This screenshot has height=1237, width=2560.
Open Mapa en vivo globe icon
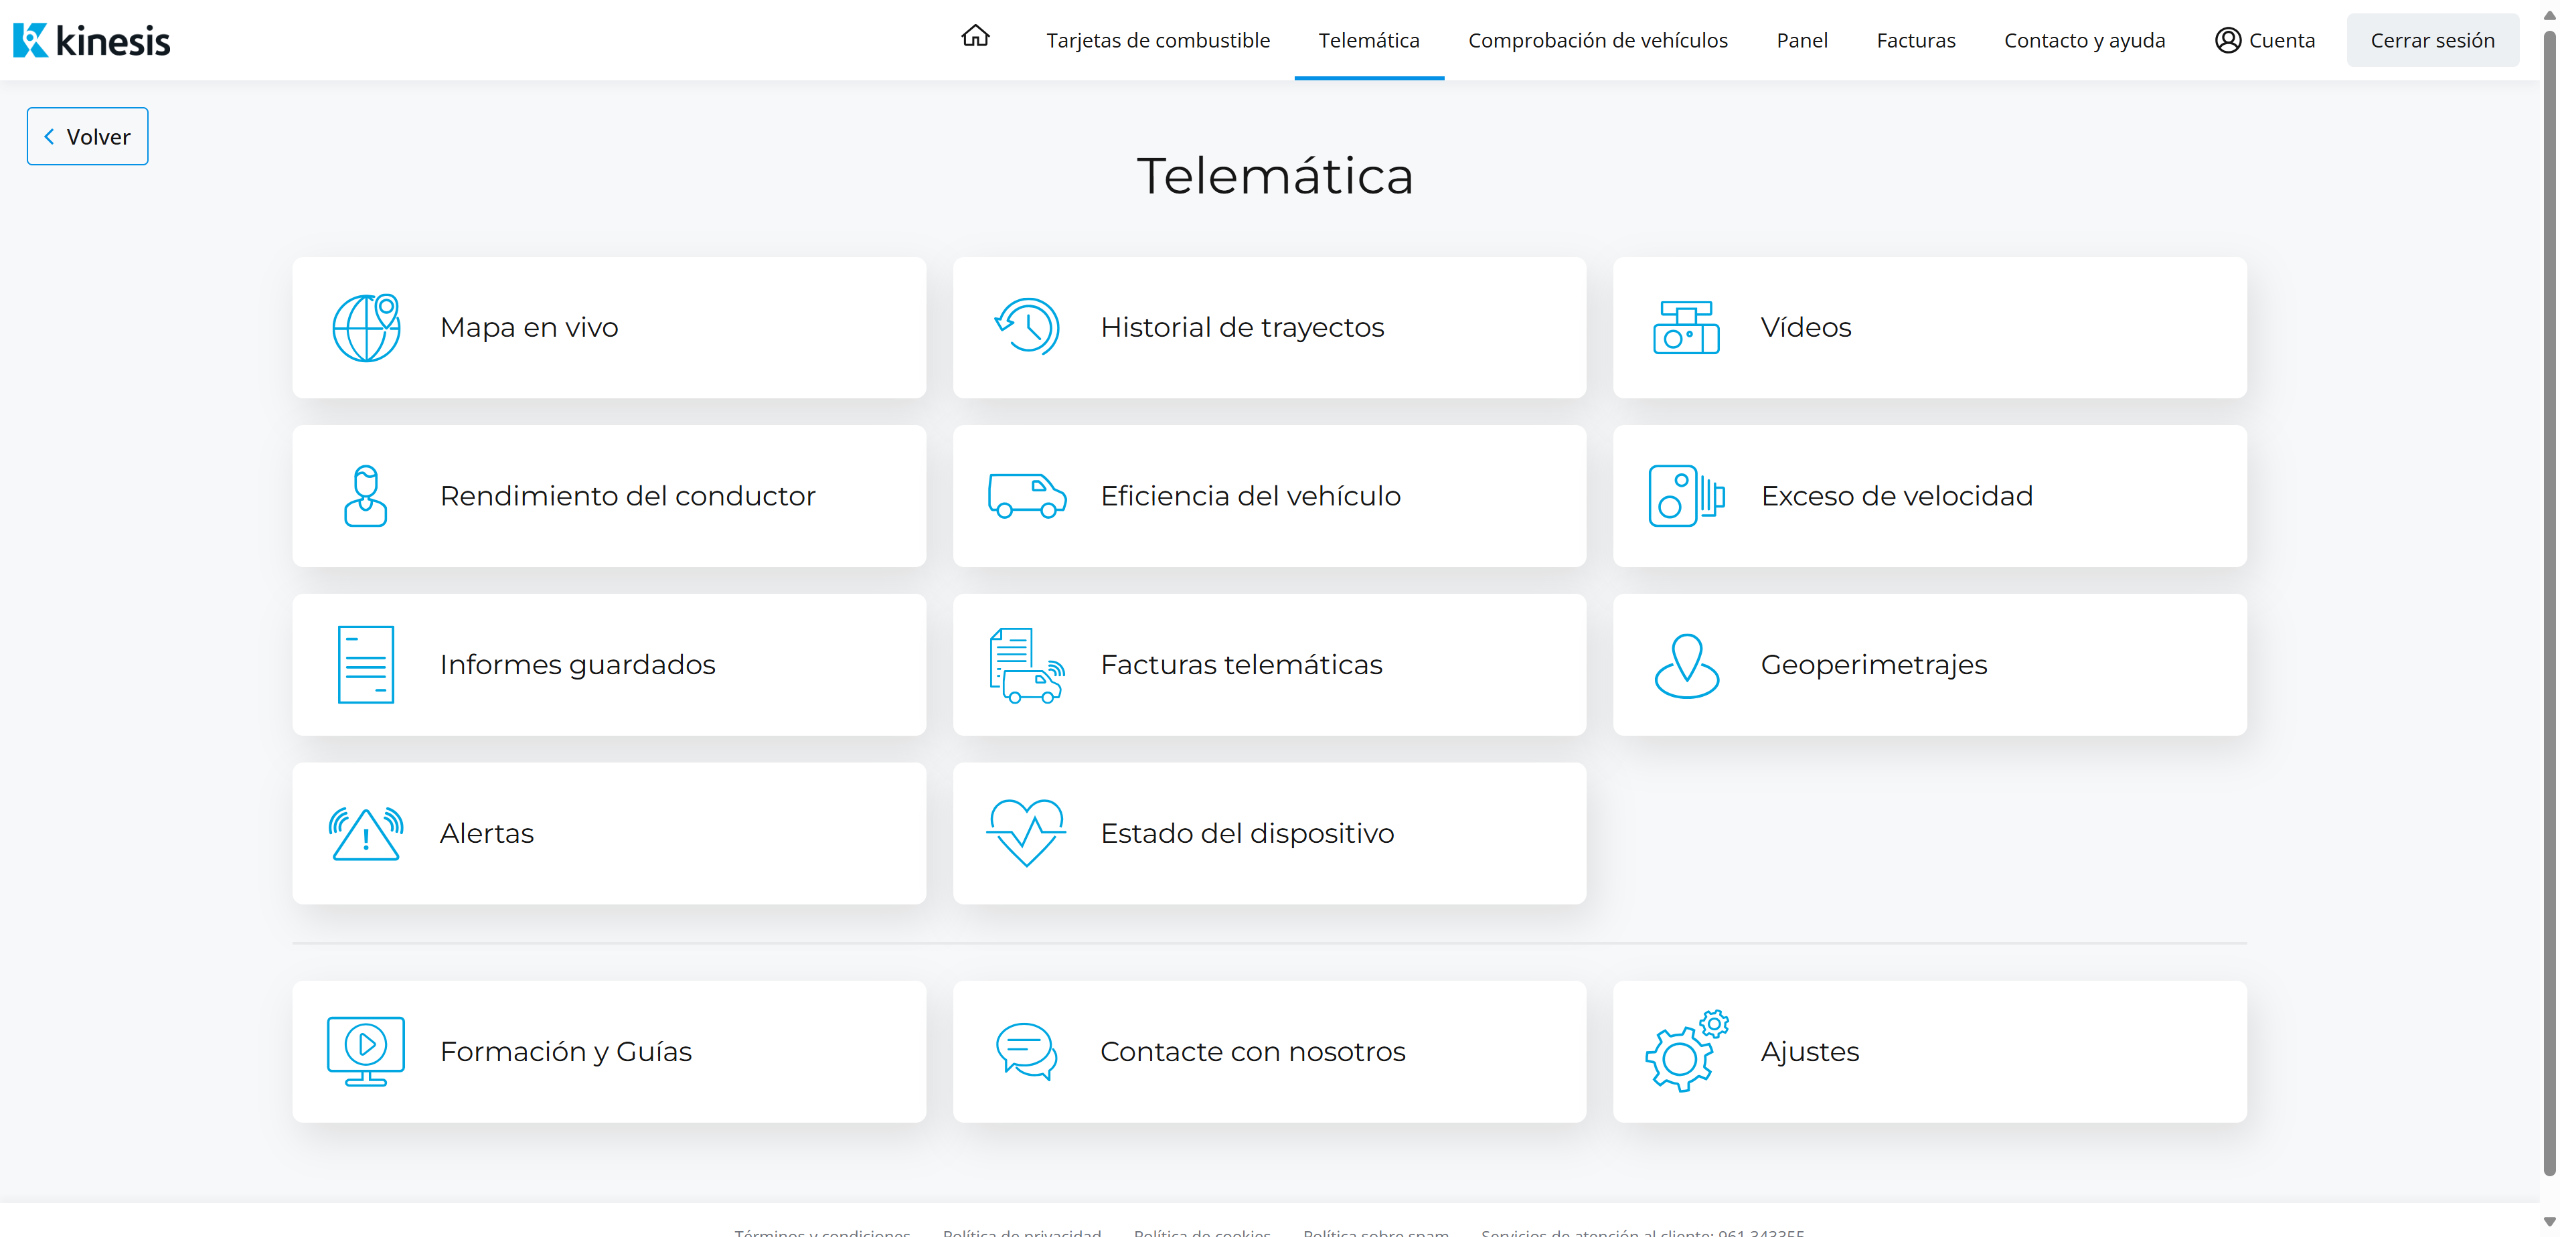pos(366,327)
